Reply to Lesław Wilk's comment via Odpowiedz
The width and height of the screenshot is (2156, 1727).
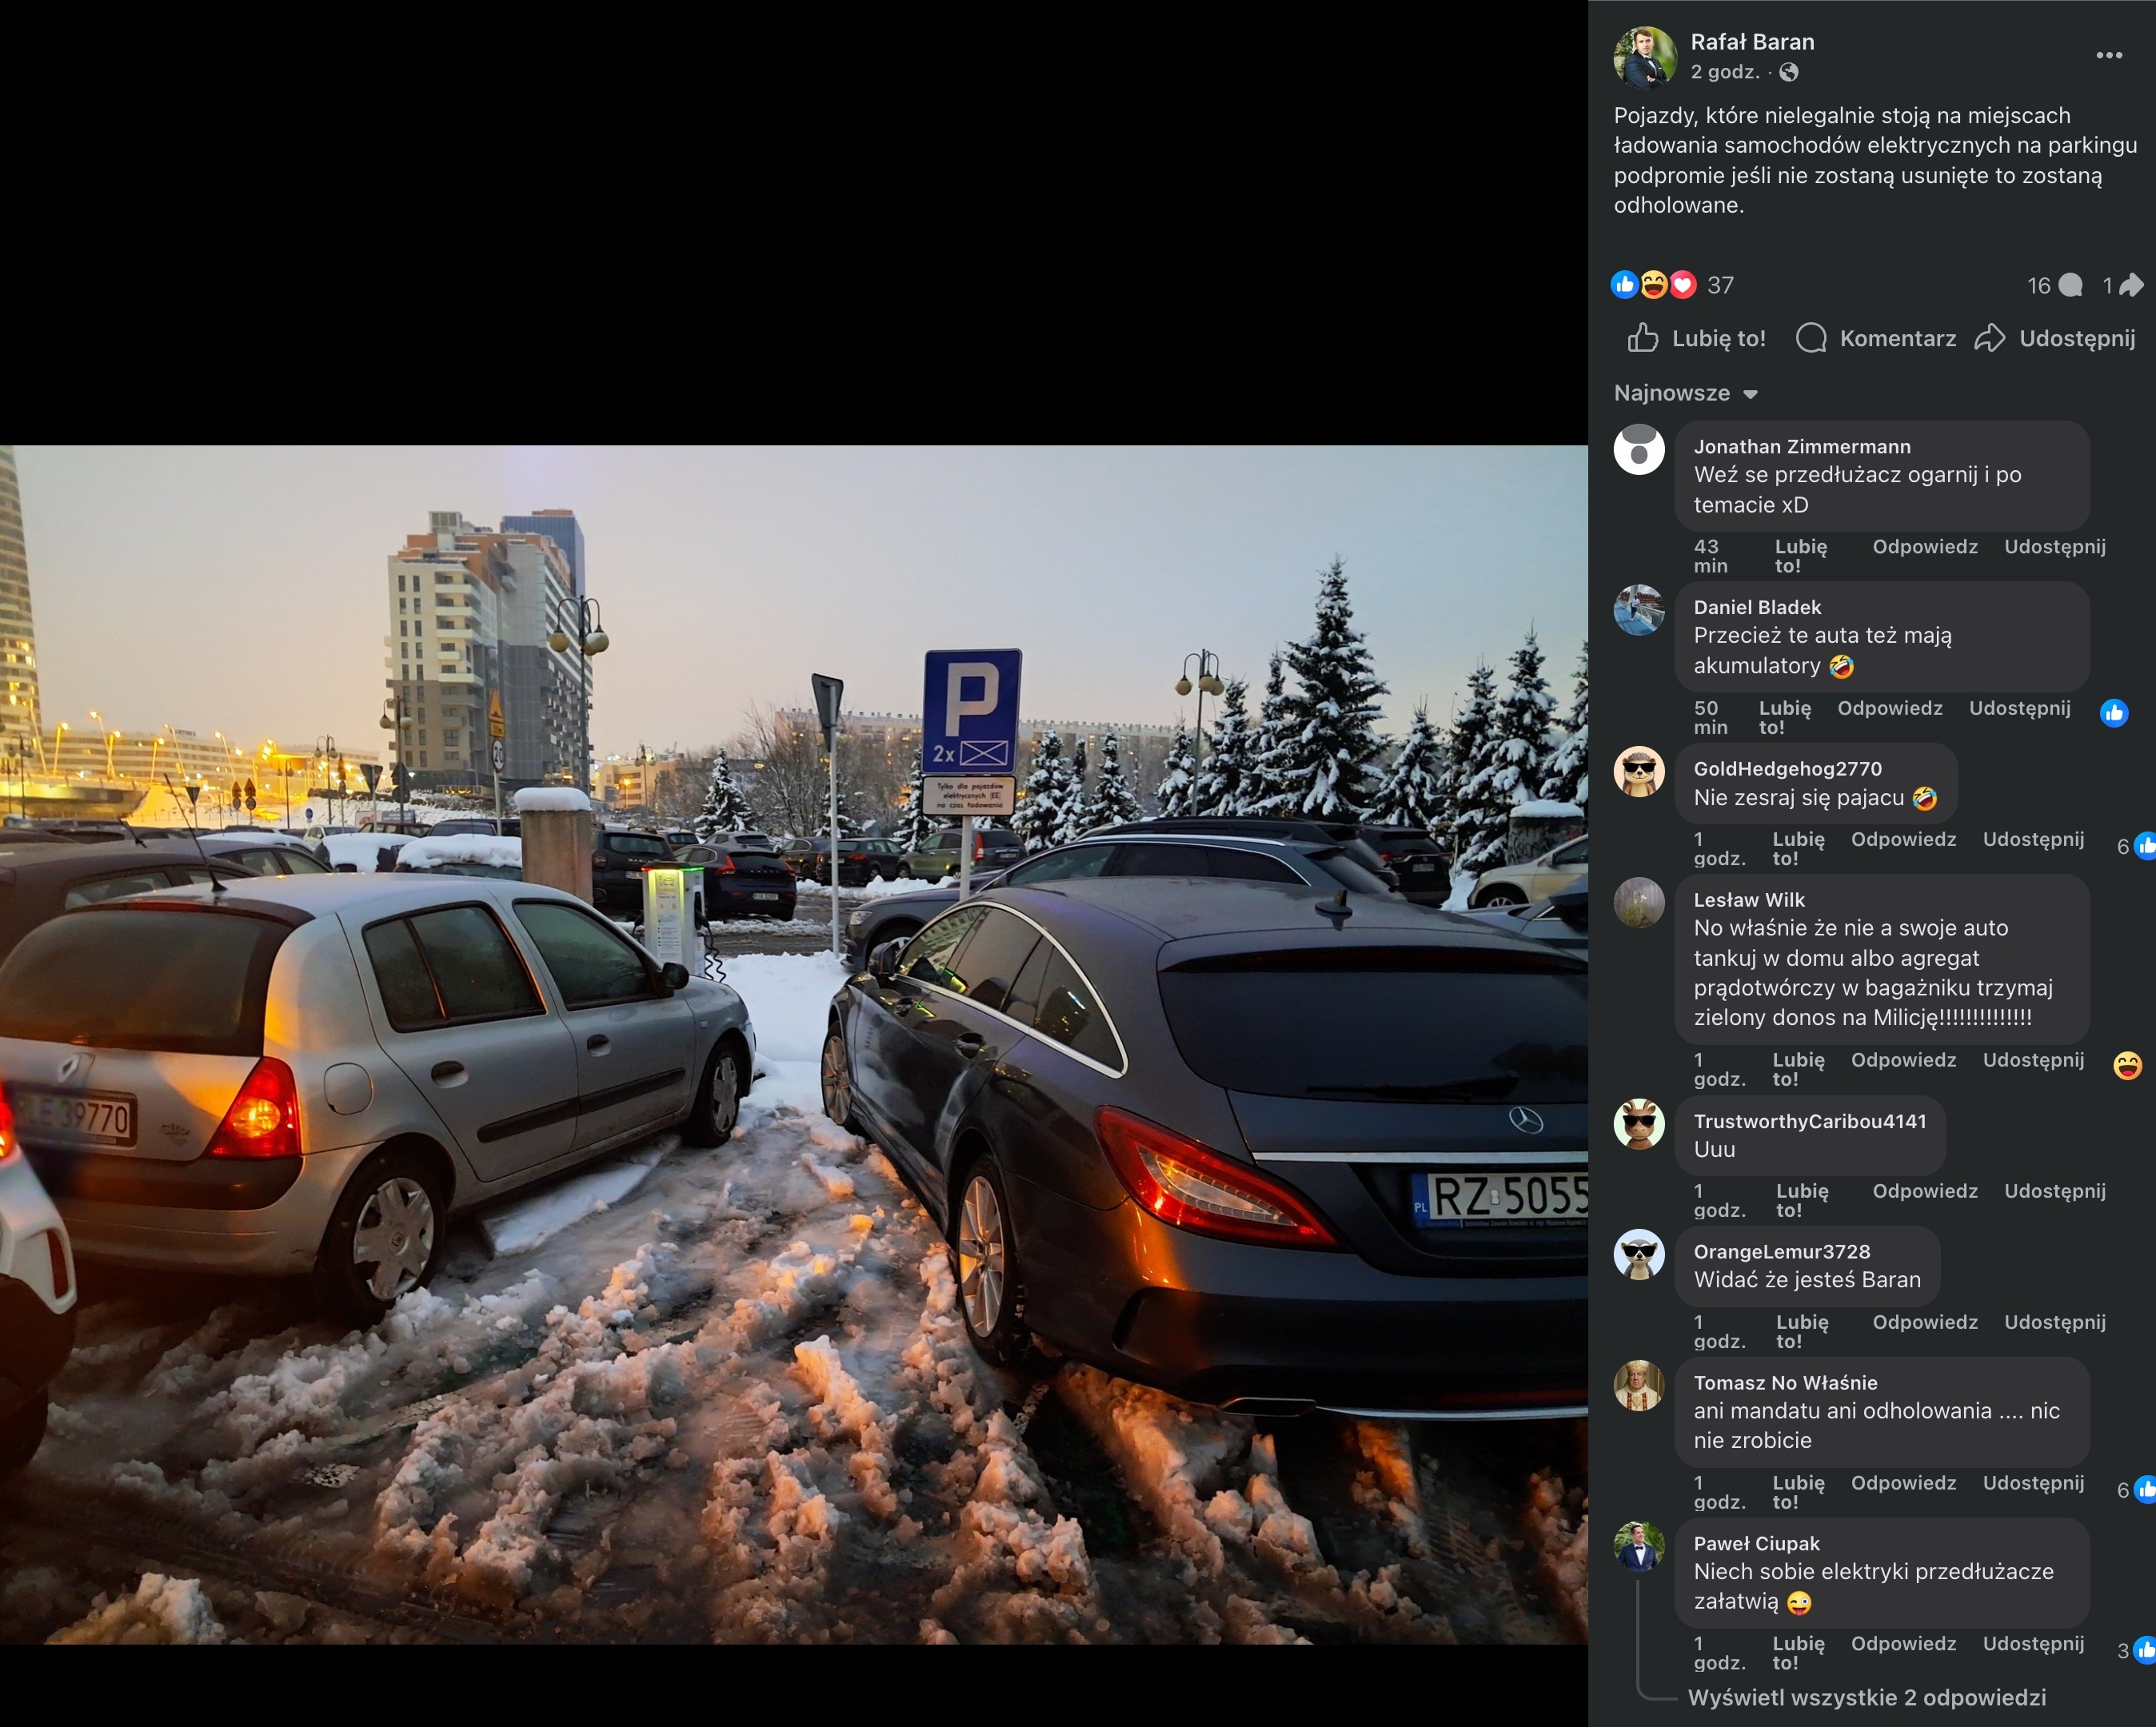1903,1060
